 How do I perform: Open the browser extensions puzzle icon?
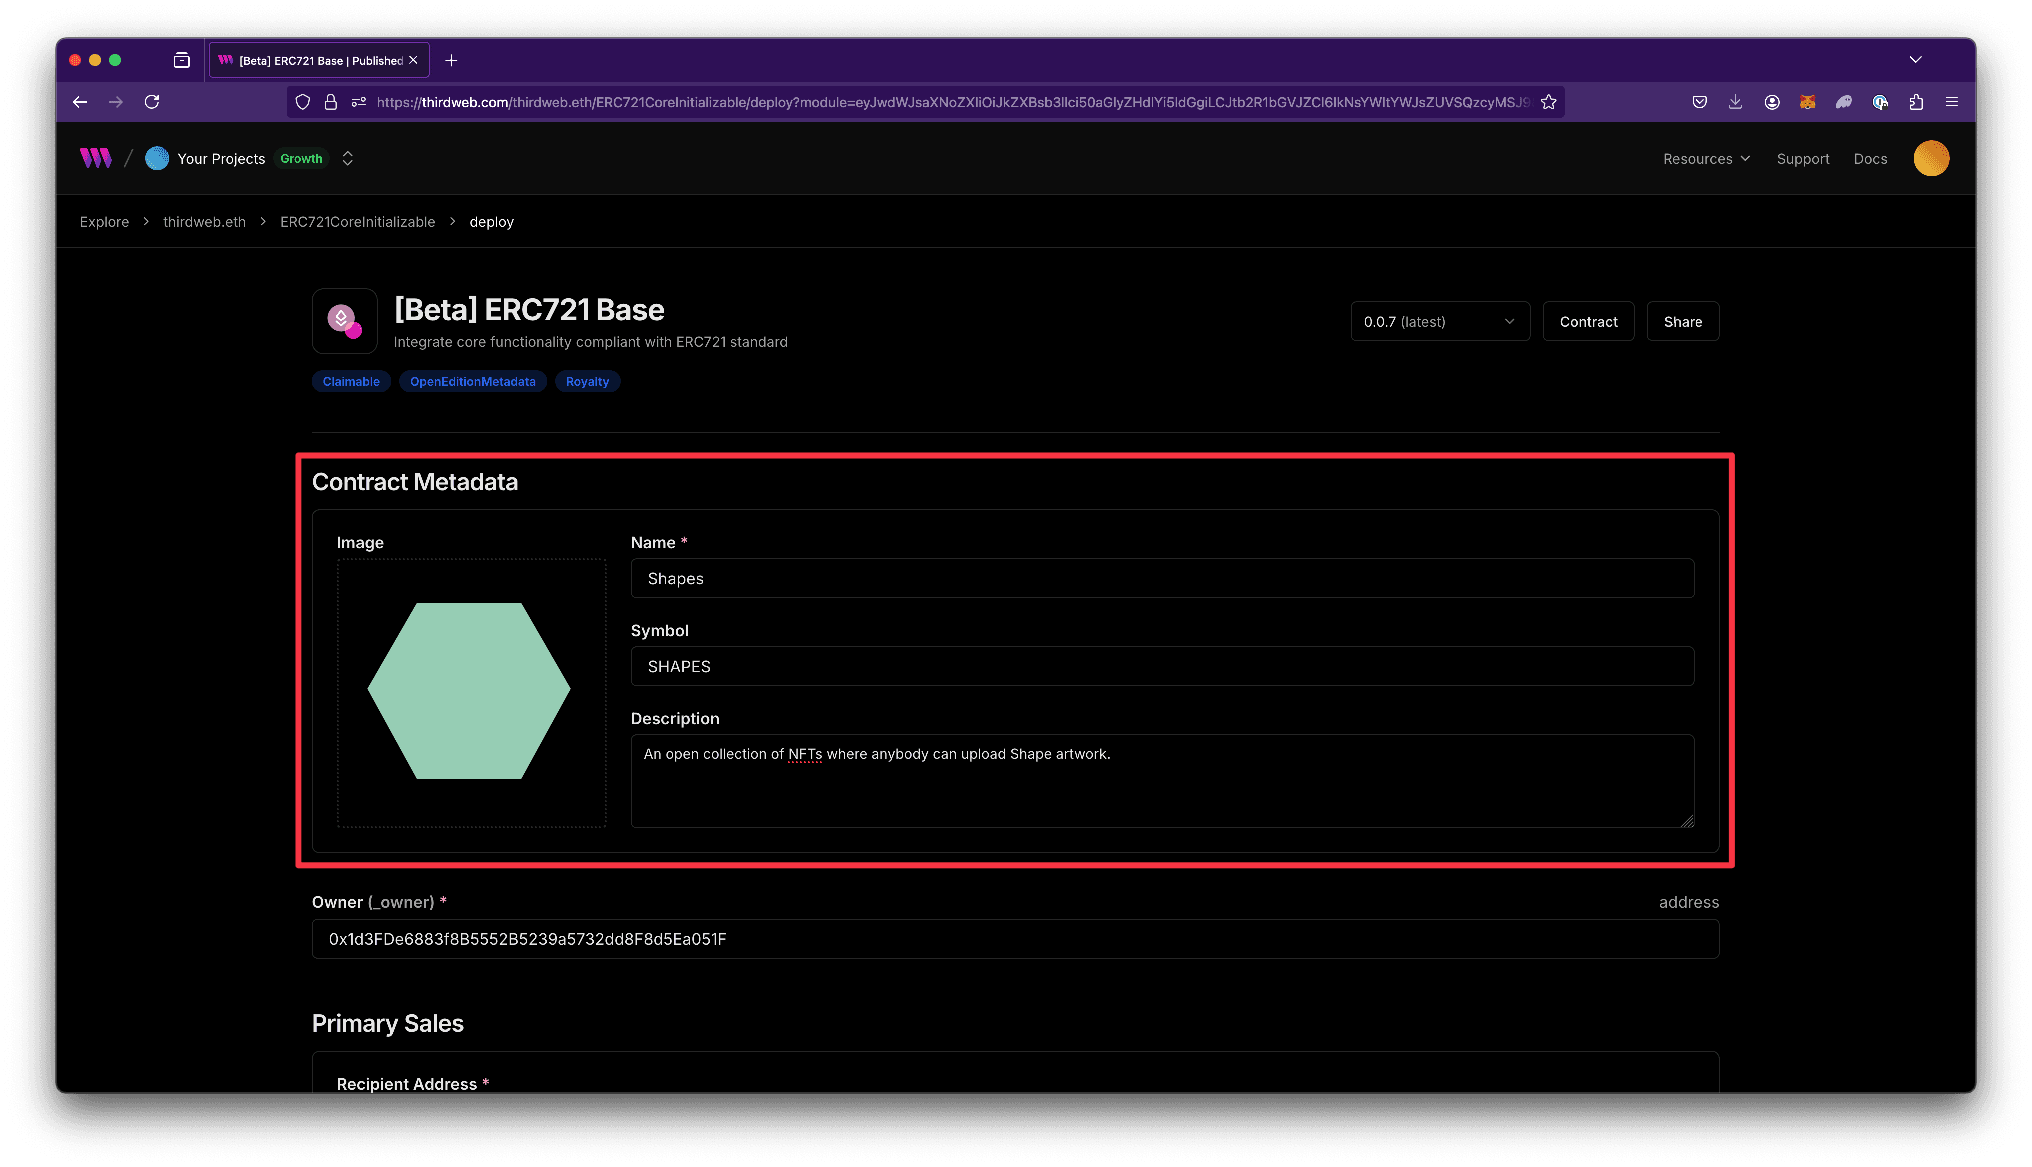coord(1916,101)
